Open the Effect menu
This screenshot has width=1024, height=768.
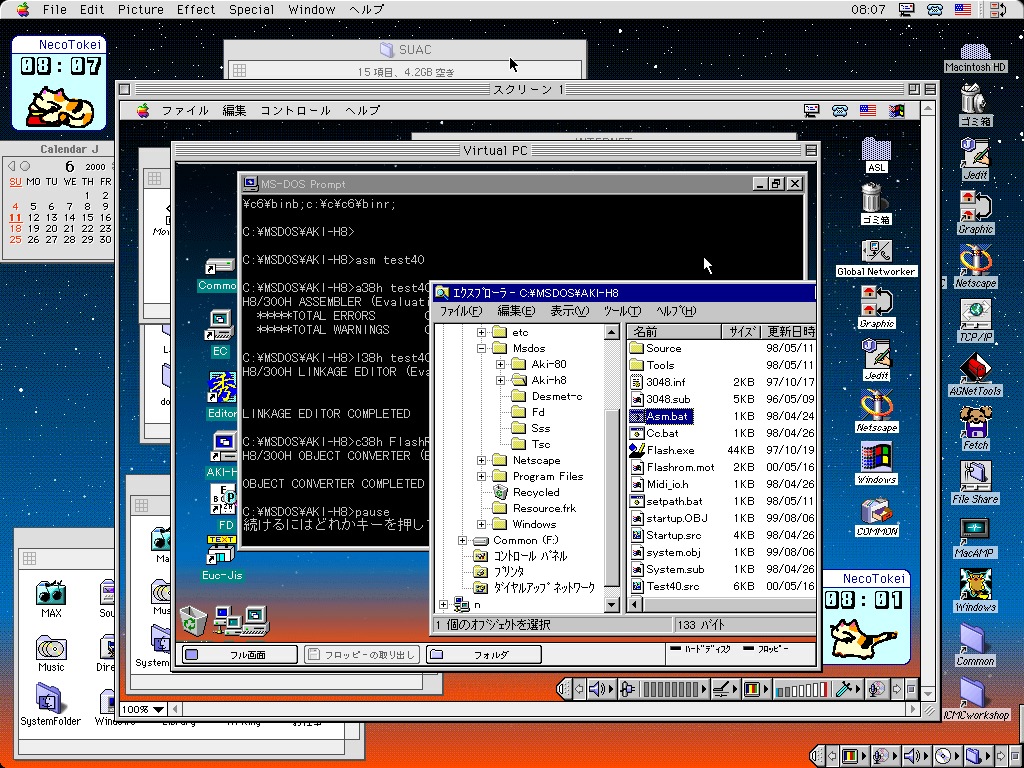195,9
